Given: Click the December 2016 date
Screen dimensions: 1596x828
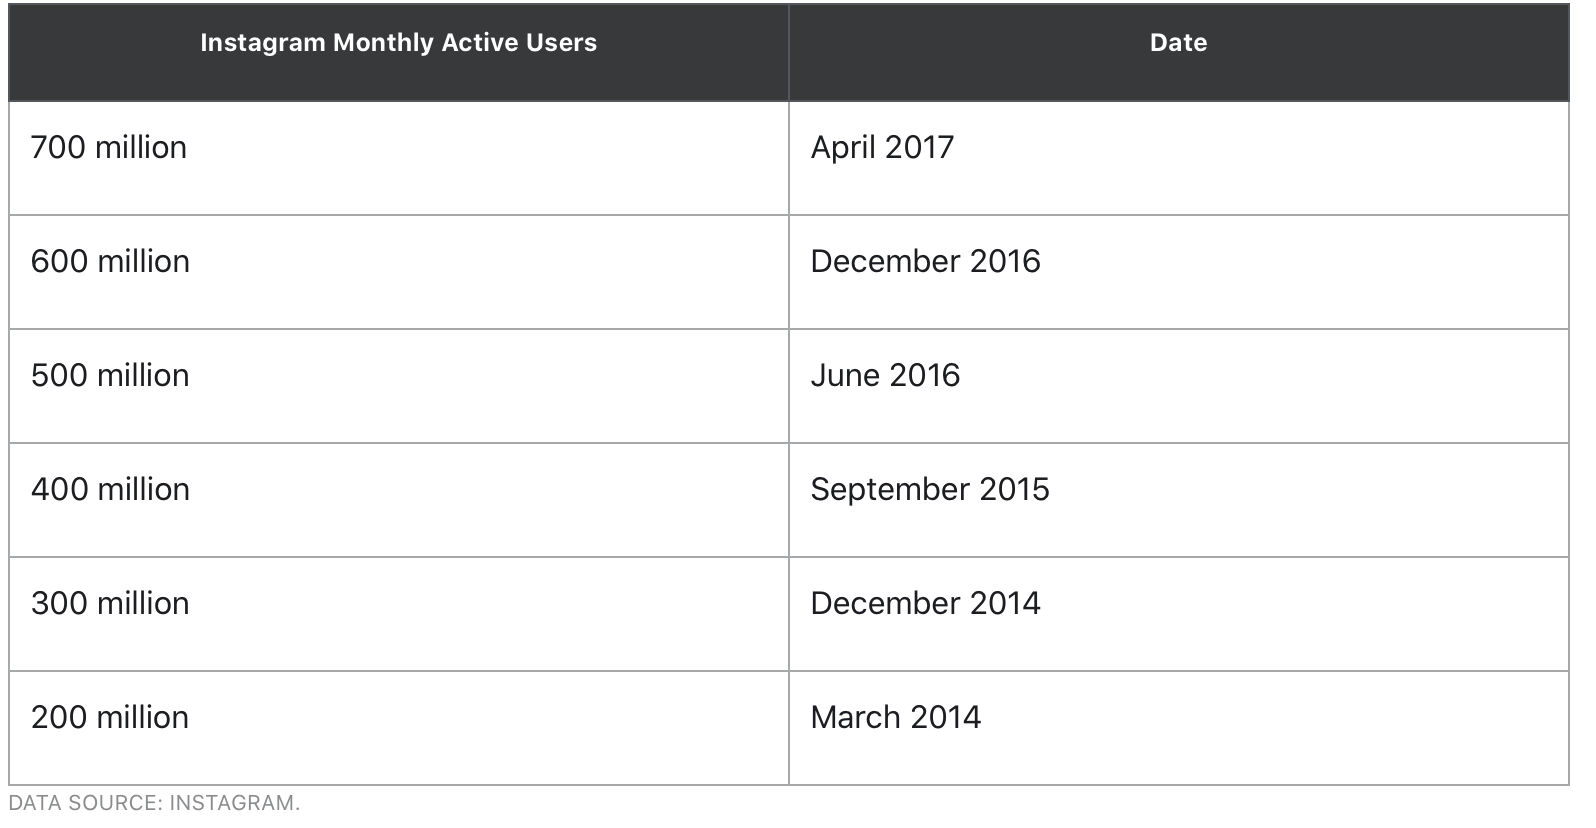Looking at the screenshot, I should pos(925,262).
